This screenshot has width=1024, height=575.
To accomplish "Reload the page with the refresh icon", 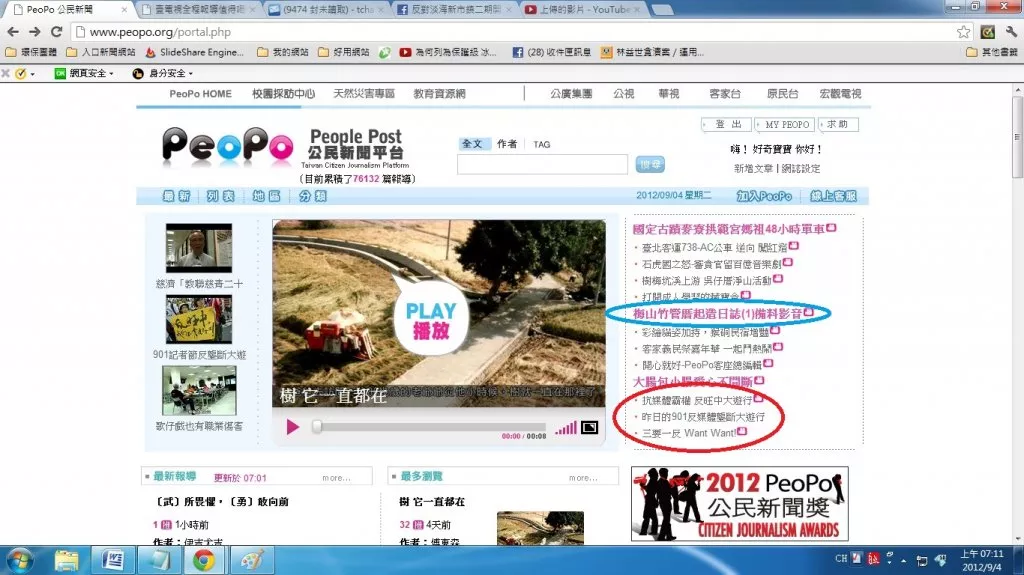I will tap(57, 31).
